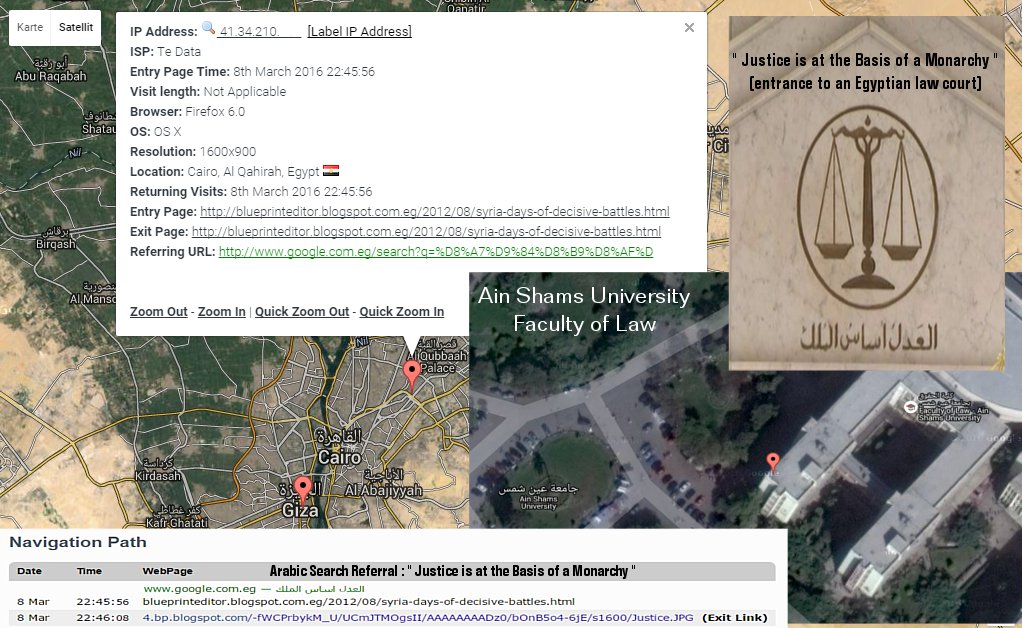This screenshot has height=628, width=1022.
Task: Open the Exit Page blog URL
Action: (x=426, y=231)
